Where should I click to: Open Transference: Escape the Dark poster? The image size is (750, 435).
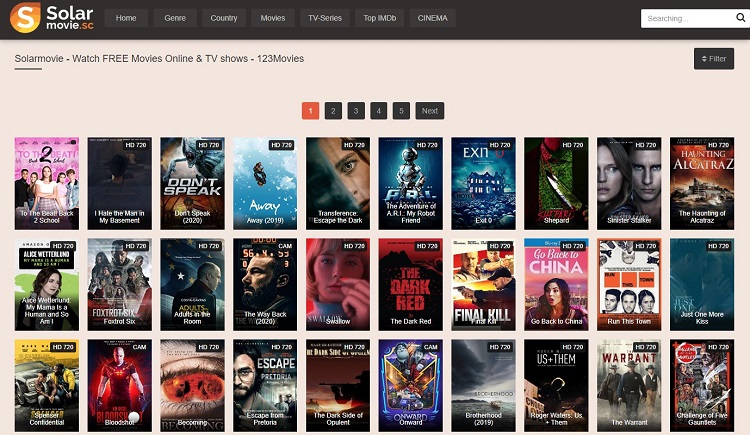pyautogui.click(x=338, y=183)
